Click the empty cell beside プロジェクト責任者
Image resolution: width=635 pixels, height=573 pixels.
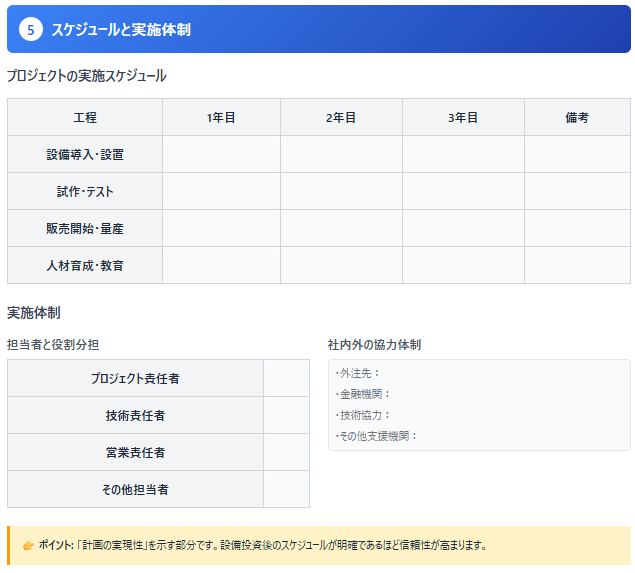tap(286, 379)
